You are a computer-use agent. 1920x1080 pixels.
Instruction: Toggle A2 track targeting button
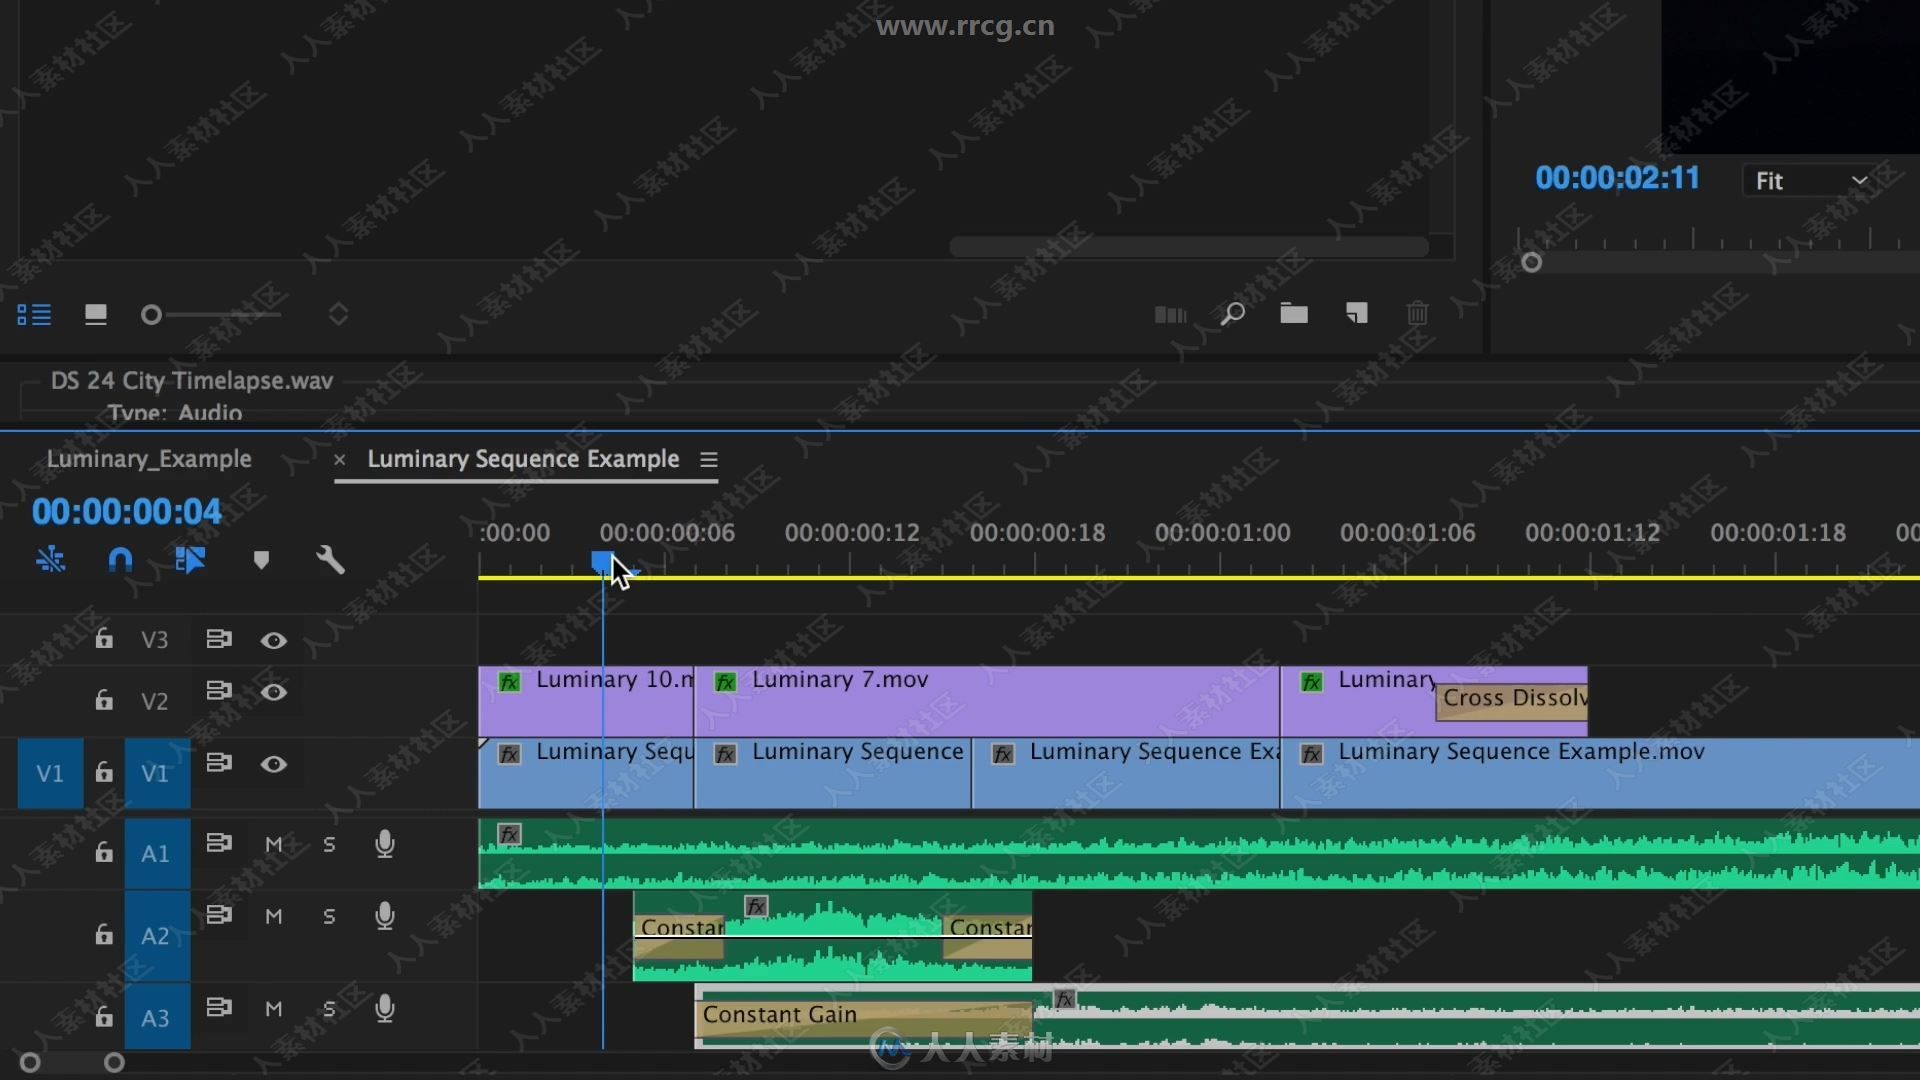pos(157,935)
